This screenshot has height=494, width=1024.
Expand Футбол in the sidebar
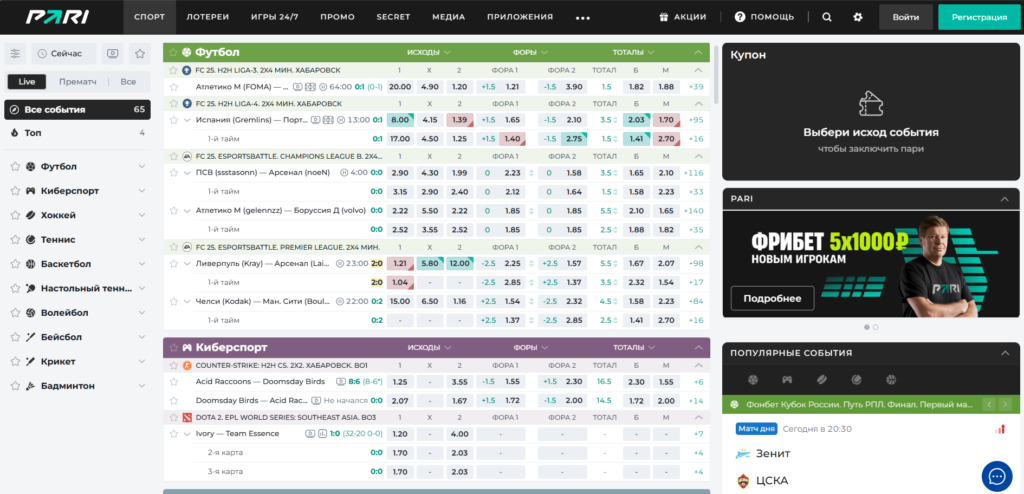[x=142, y=167]
